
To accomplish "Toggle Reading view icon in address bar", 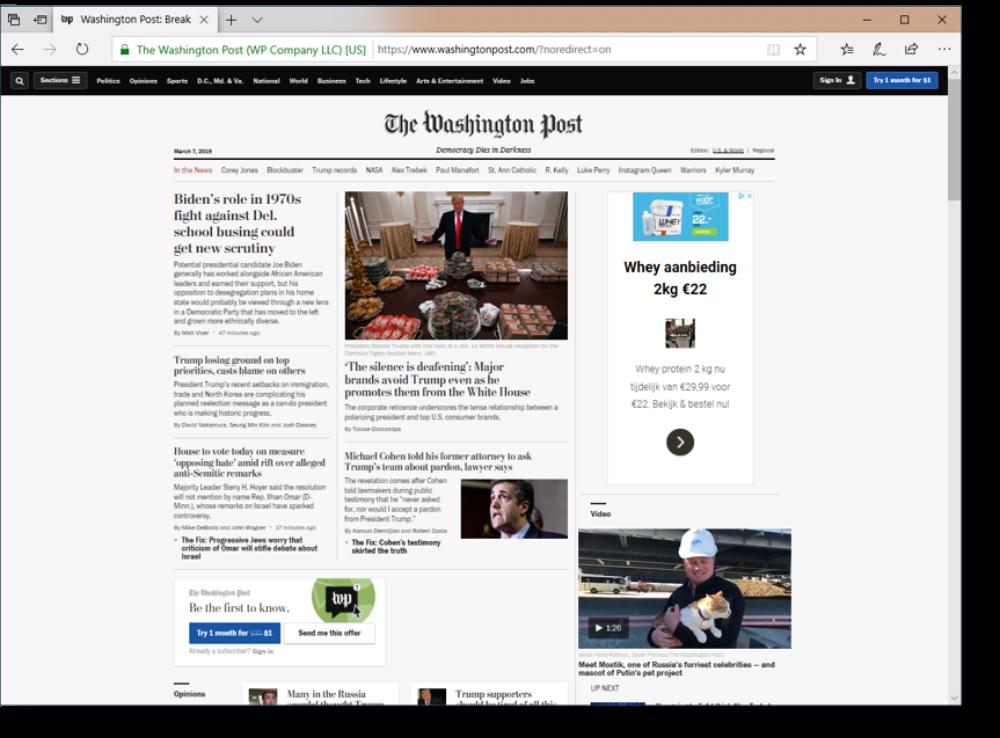I will point(773,50).
